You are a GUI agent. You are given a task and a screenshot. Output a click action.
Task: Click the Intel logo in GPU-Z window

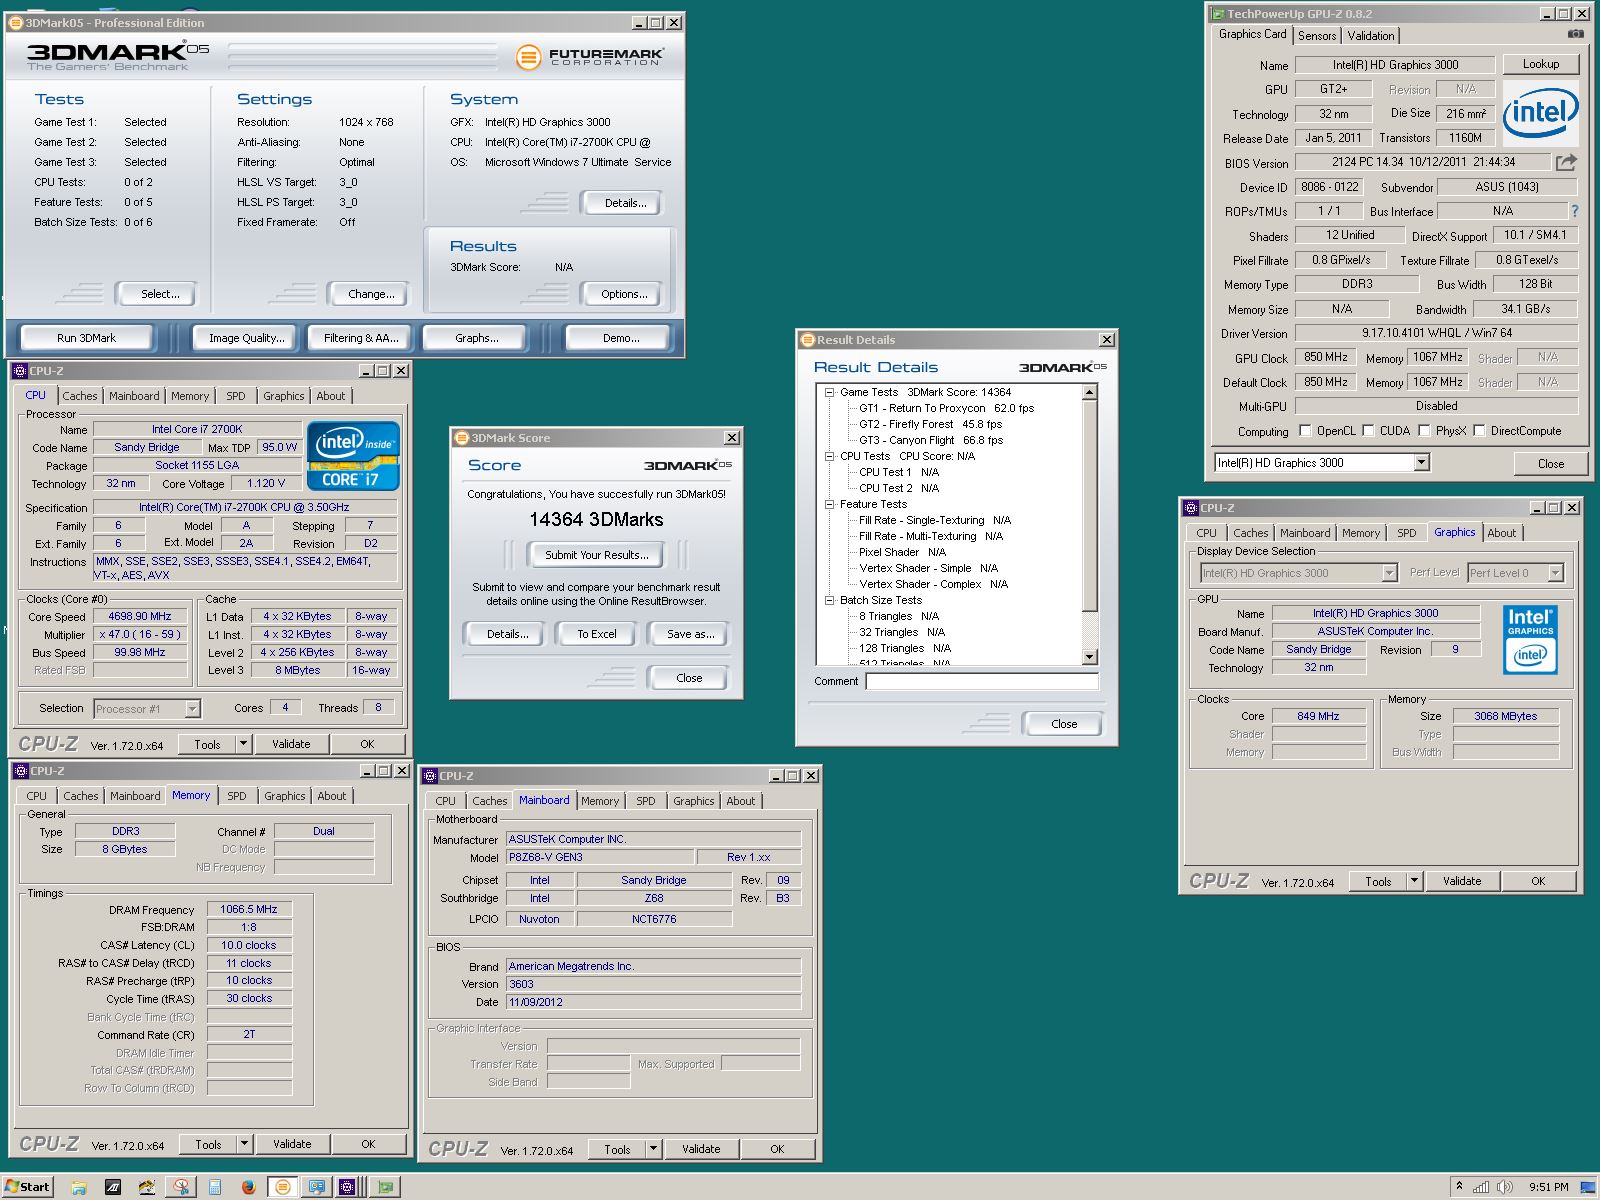[1540, 113]
